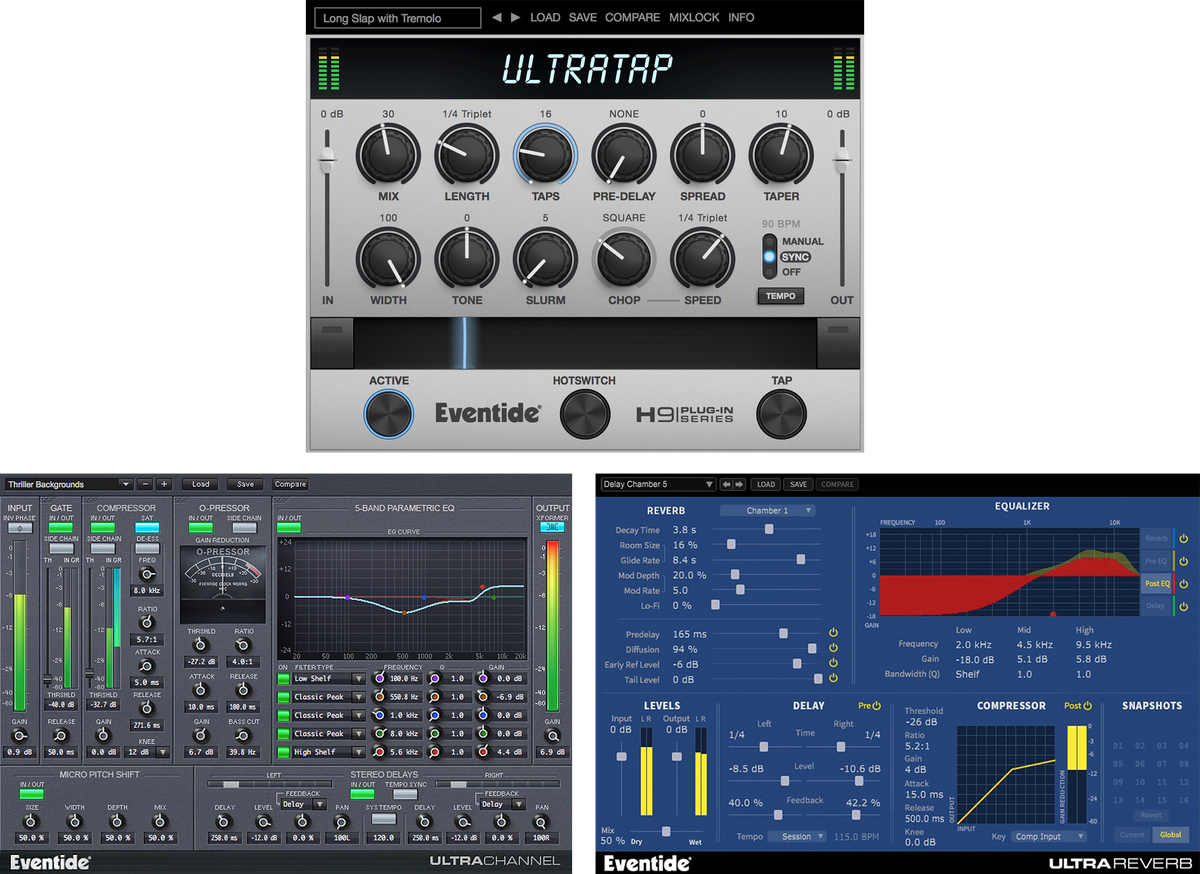Image resolution: width=1200 pixels, height=874 pixels.
Task: Open the Chamber 1 reverb type dropdown
Action: coord(766,510)
